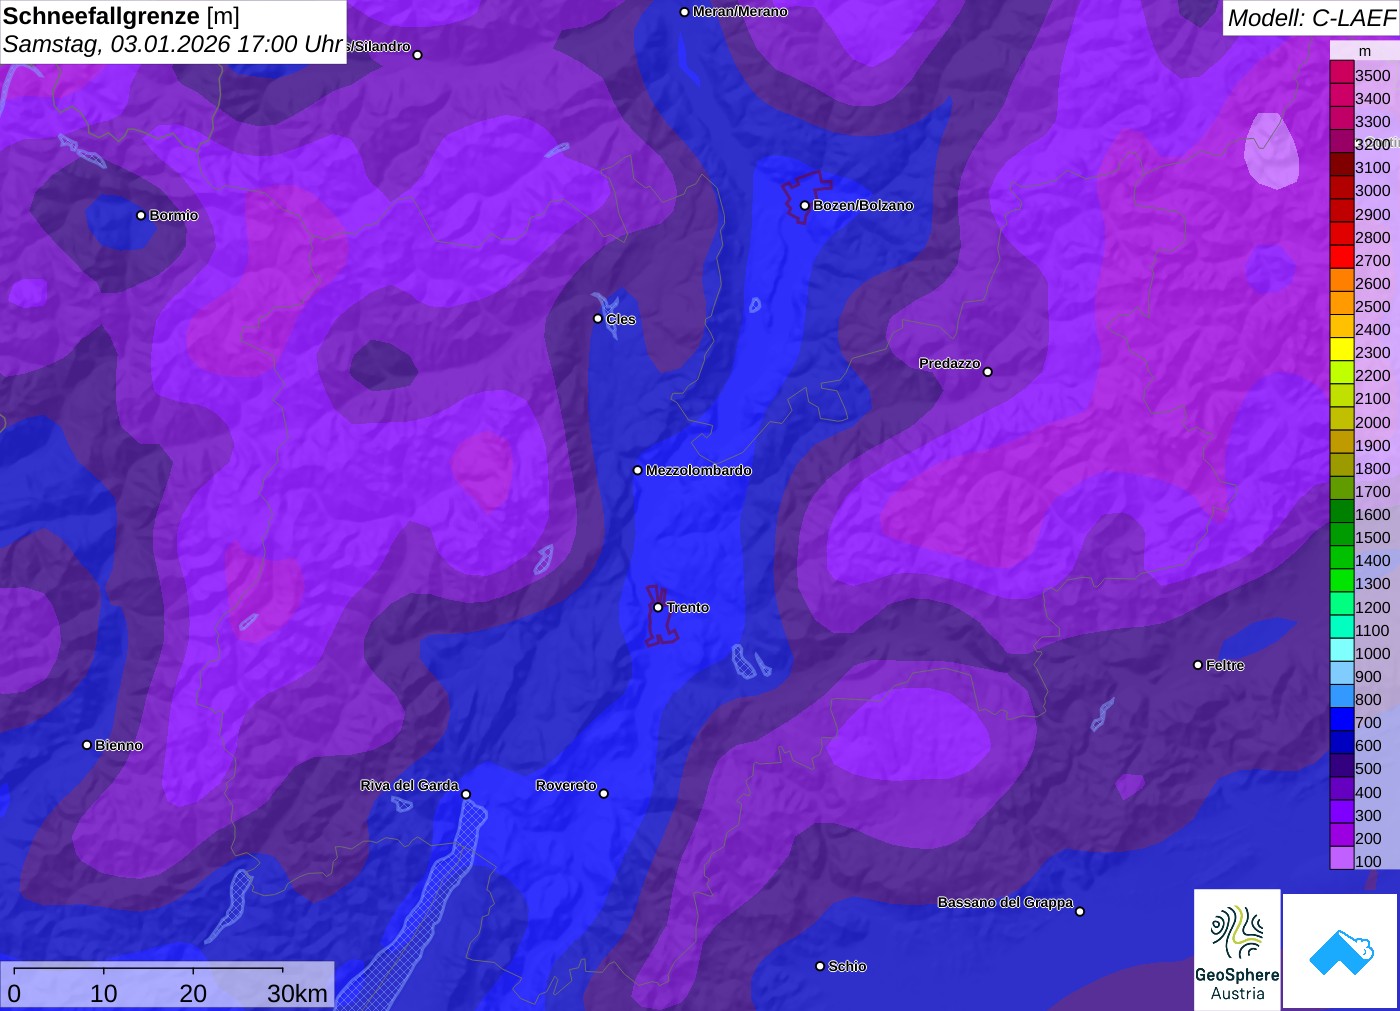This screenshot has height=1011, width=1400.
Task: Click the Bormio location marker
Action: (x=141, y=215)
